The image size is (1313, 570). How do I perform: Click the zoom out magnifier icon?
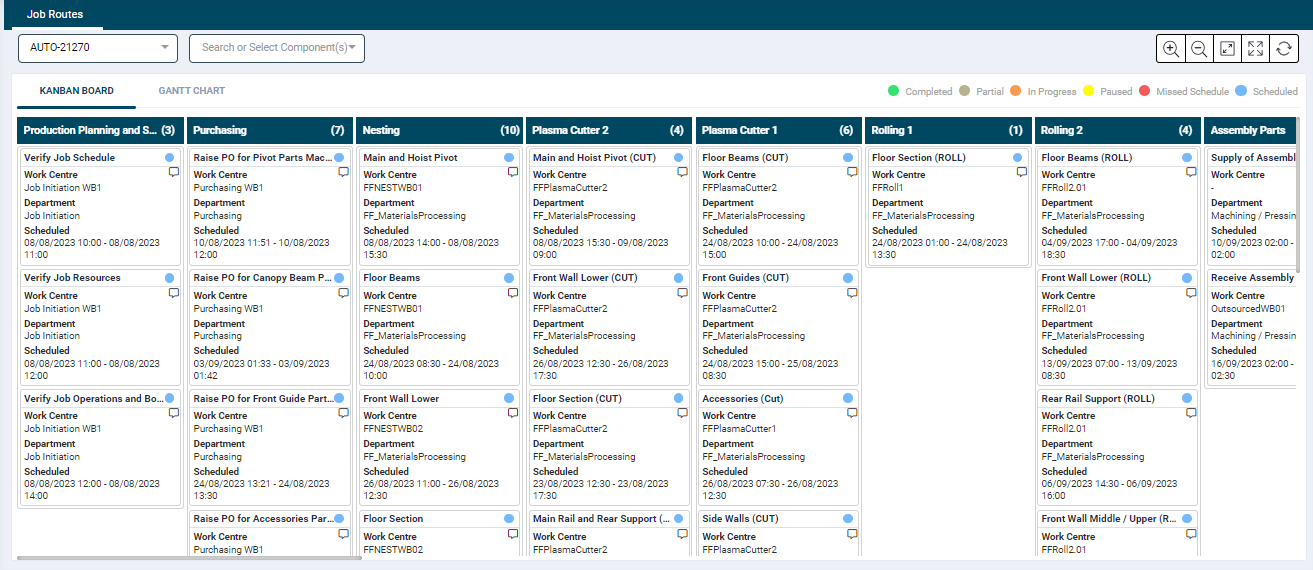pos(1198,49)
